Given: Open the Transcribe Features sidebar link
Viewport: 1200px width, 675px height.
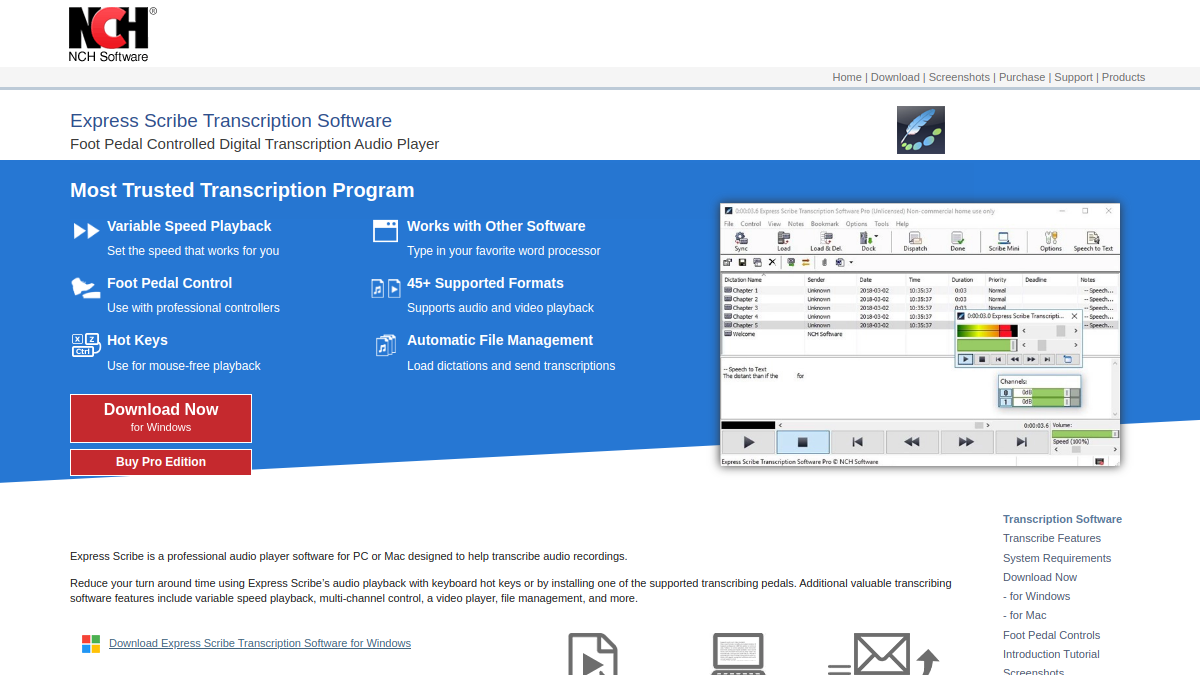Looking at the screenshot, I should (1052, 538).
